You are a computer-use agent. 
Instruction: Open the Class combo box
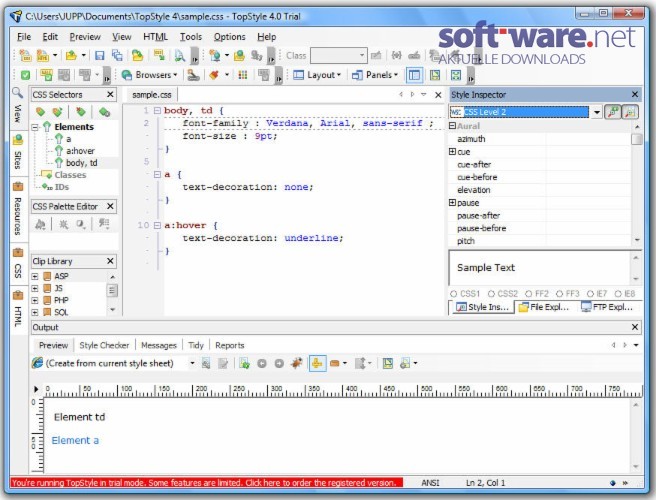(x=339, y=55)
